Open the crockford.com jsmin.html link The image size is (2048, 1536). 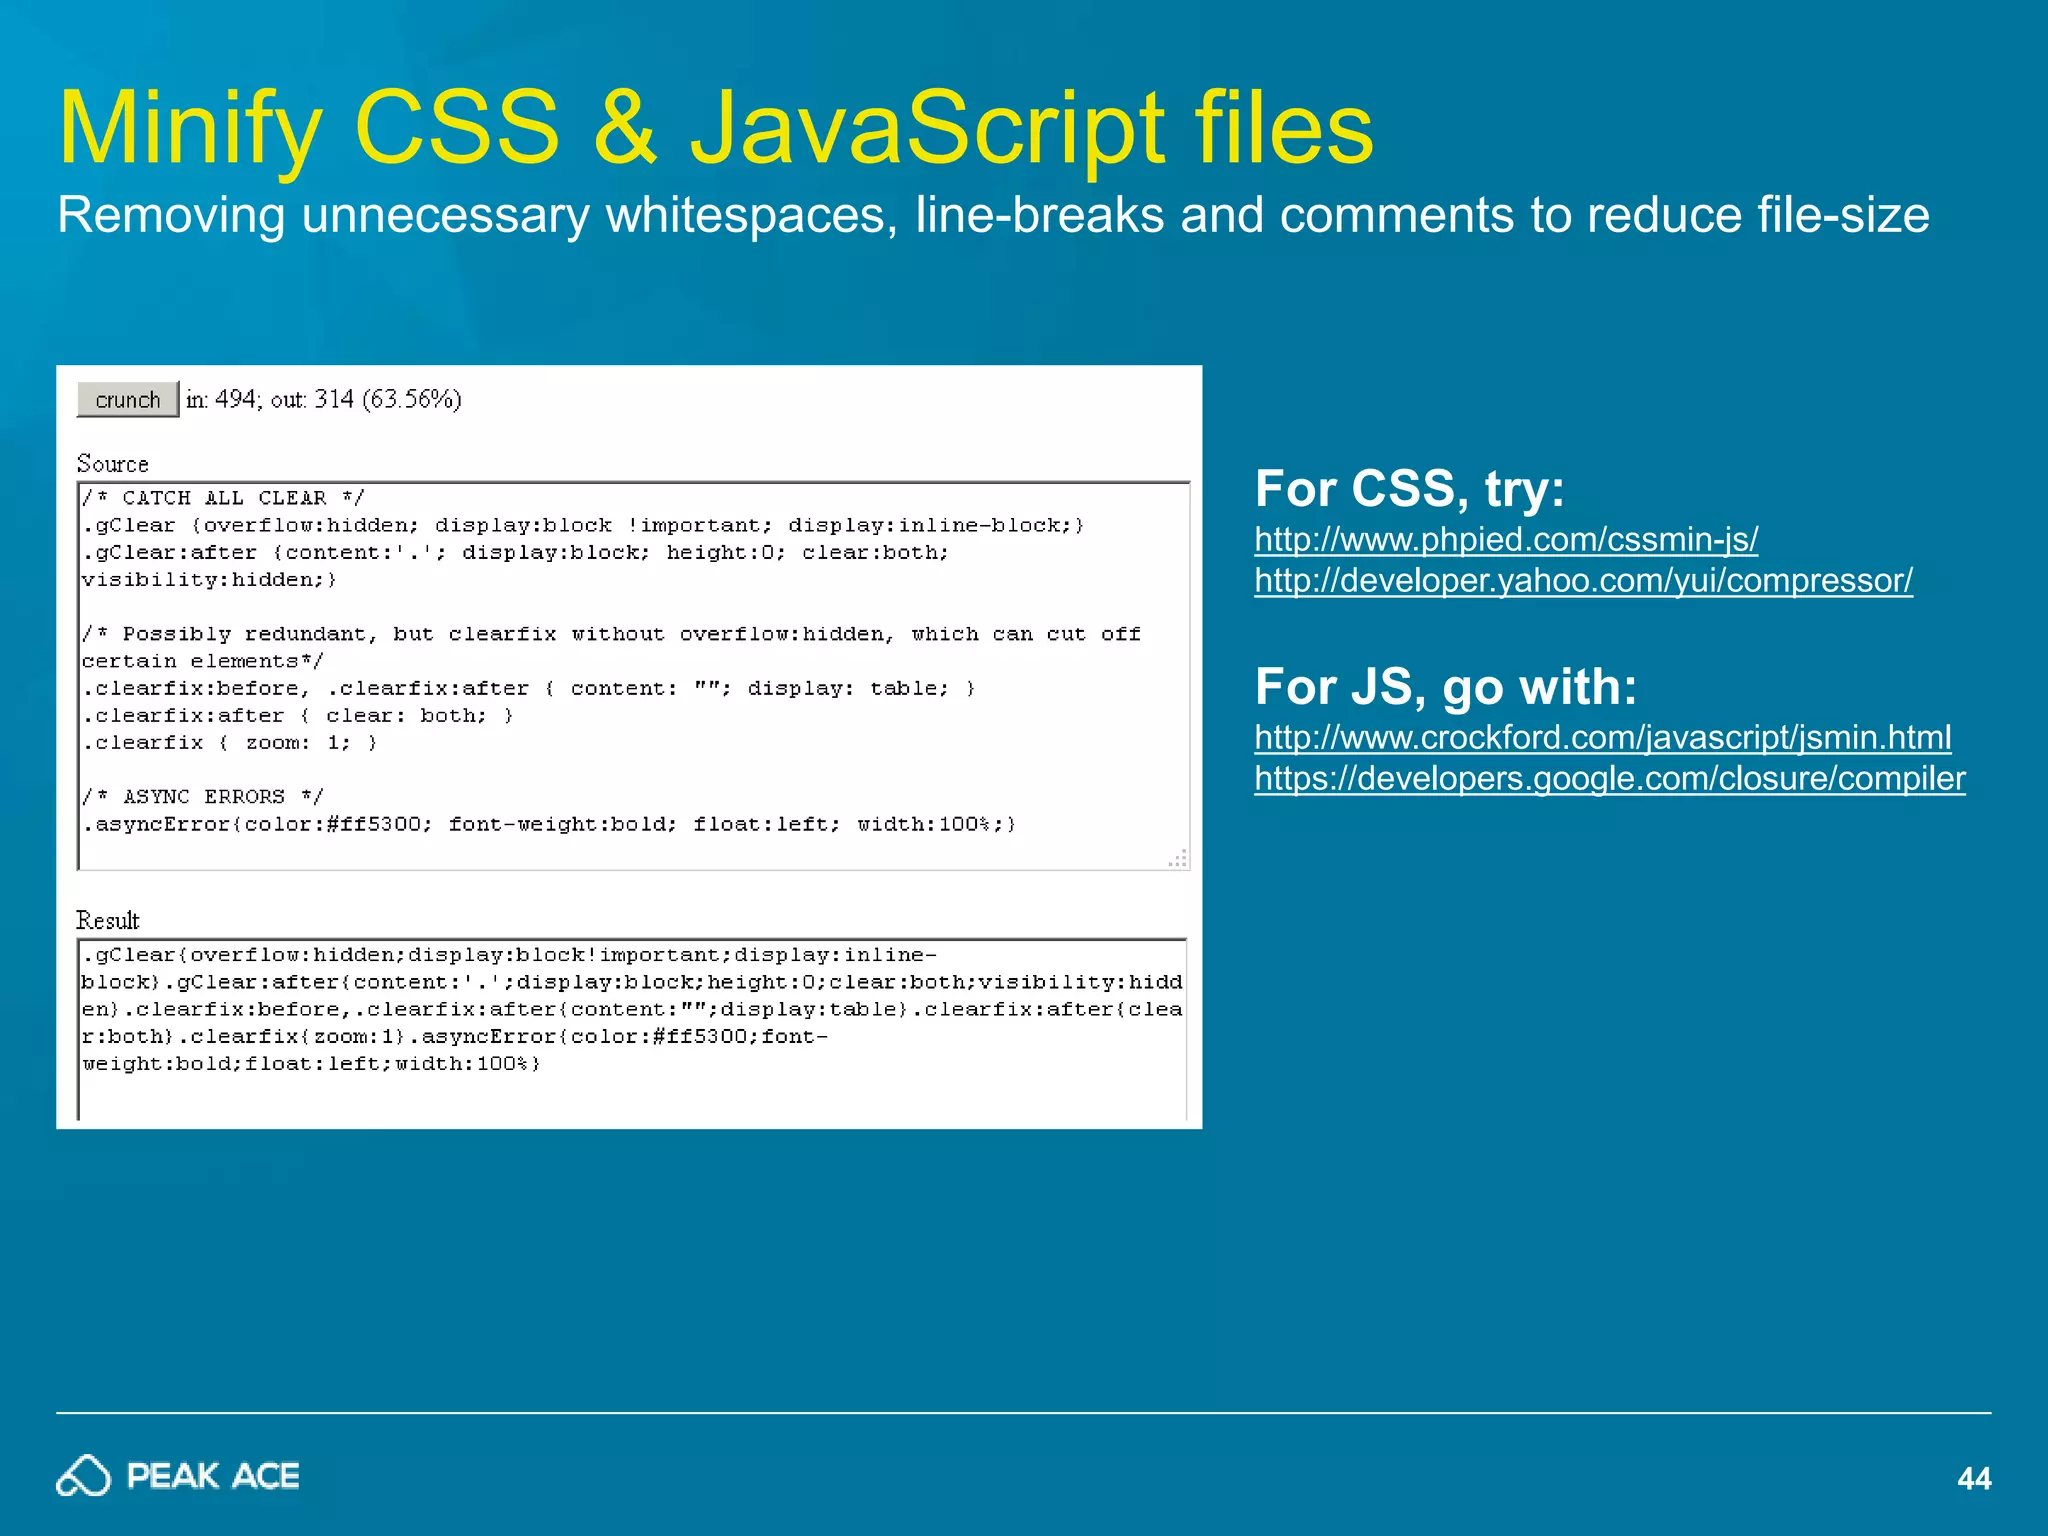[1603, 738]
